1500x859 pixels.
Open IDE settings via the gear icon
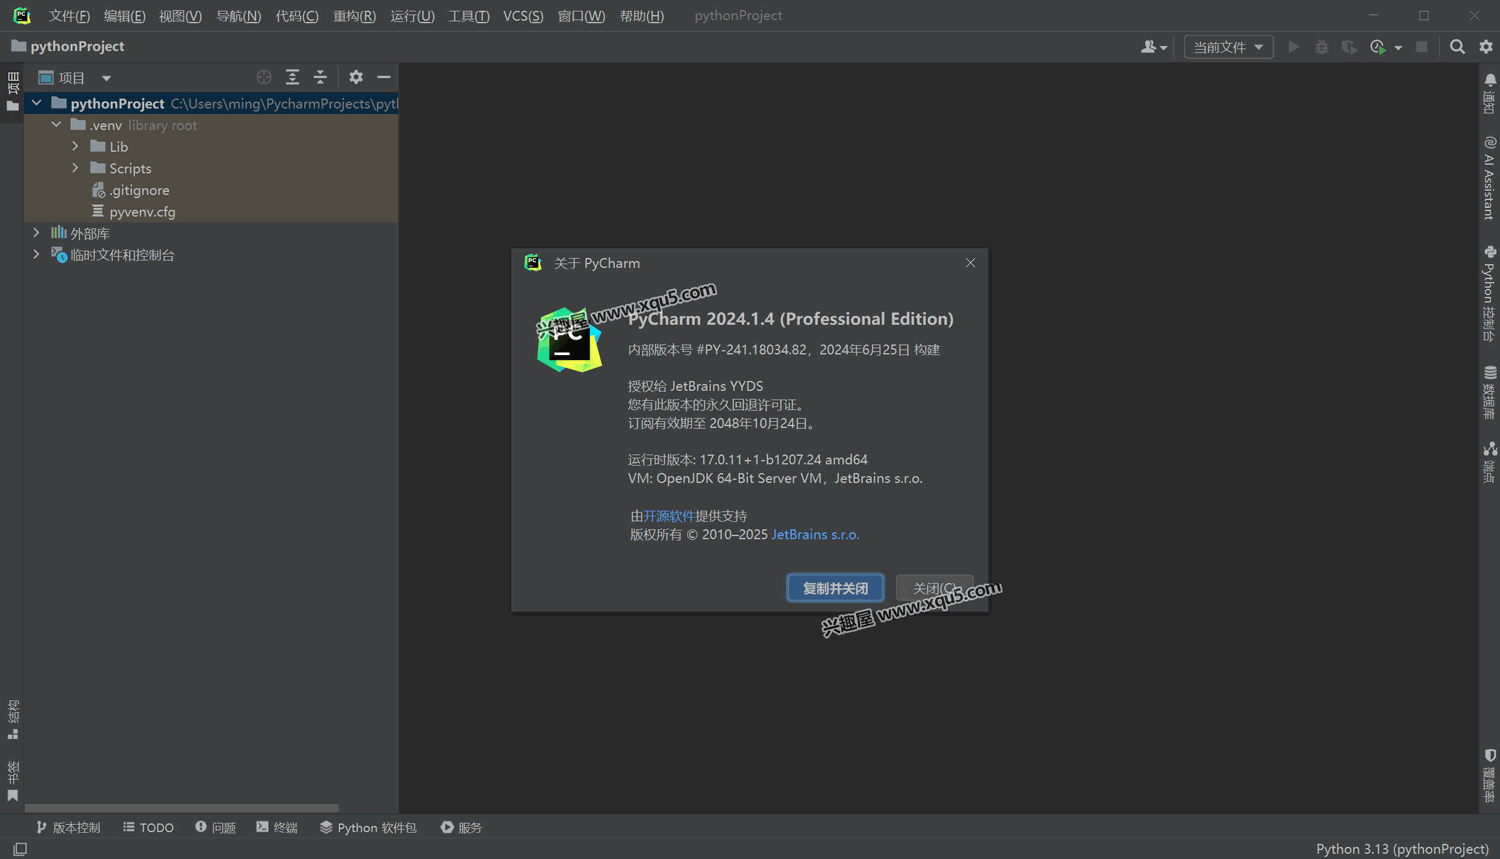[x=1484, y=46]
